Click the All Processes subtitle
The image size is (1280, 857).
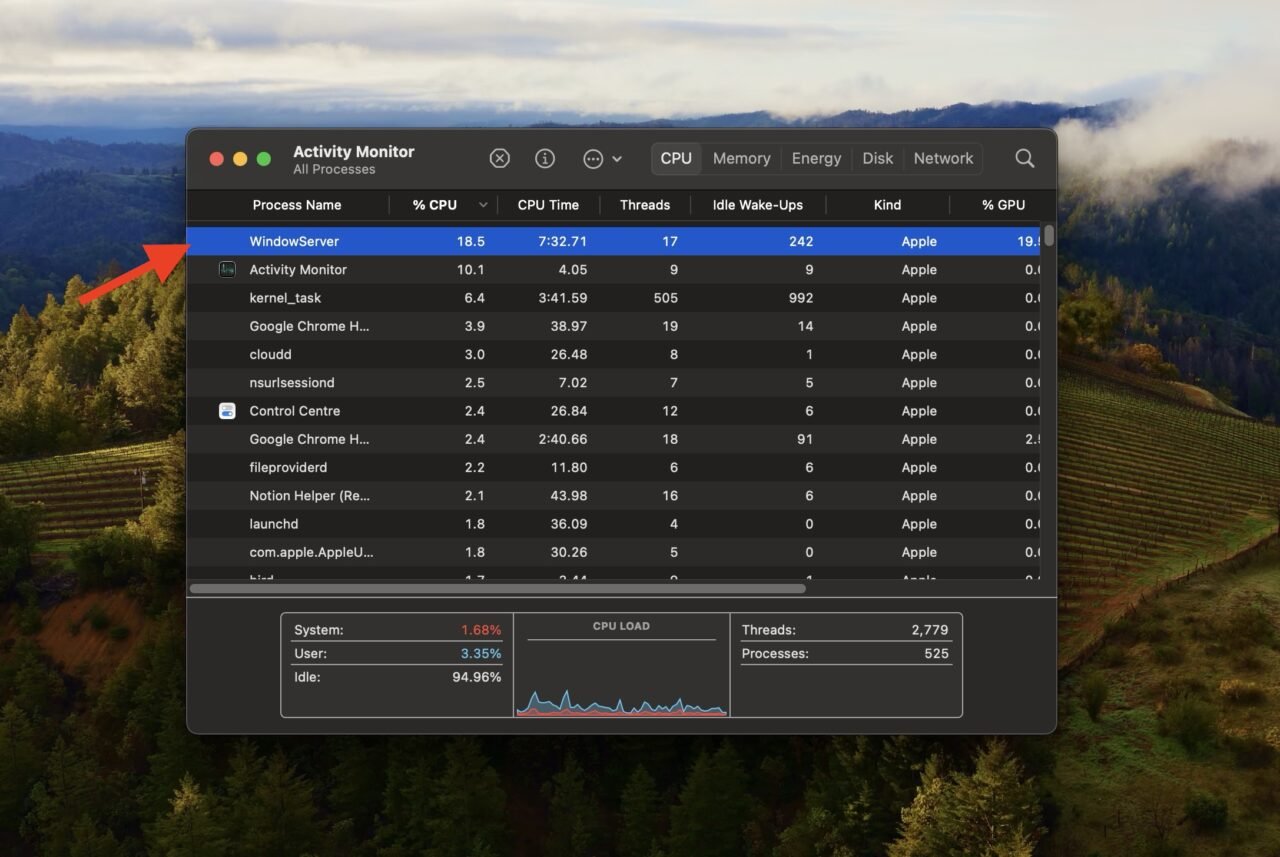tap(334, 170)
